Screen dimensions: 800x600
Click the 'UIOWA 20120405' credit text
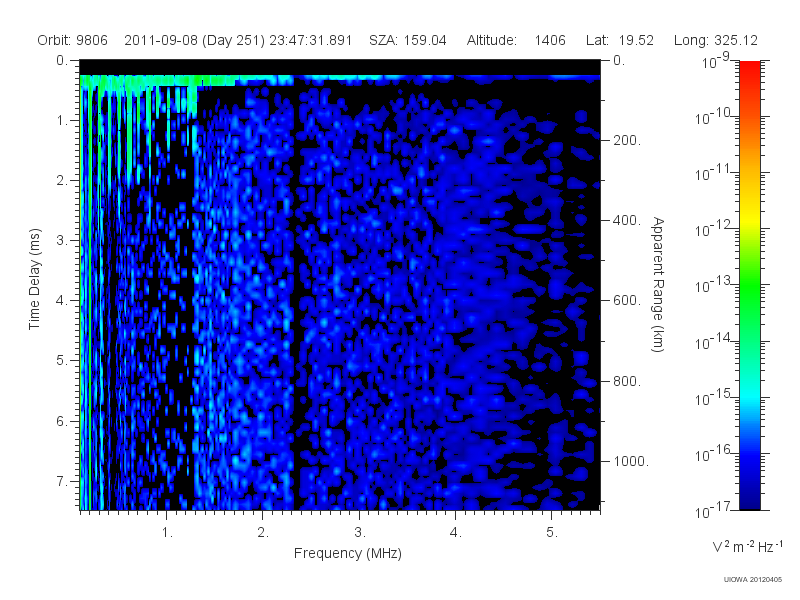pyautogui.click(x=753, y=579)
